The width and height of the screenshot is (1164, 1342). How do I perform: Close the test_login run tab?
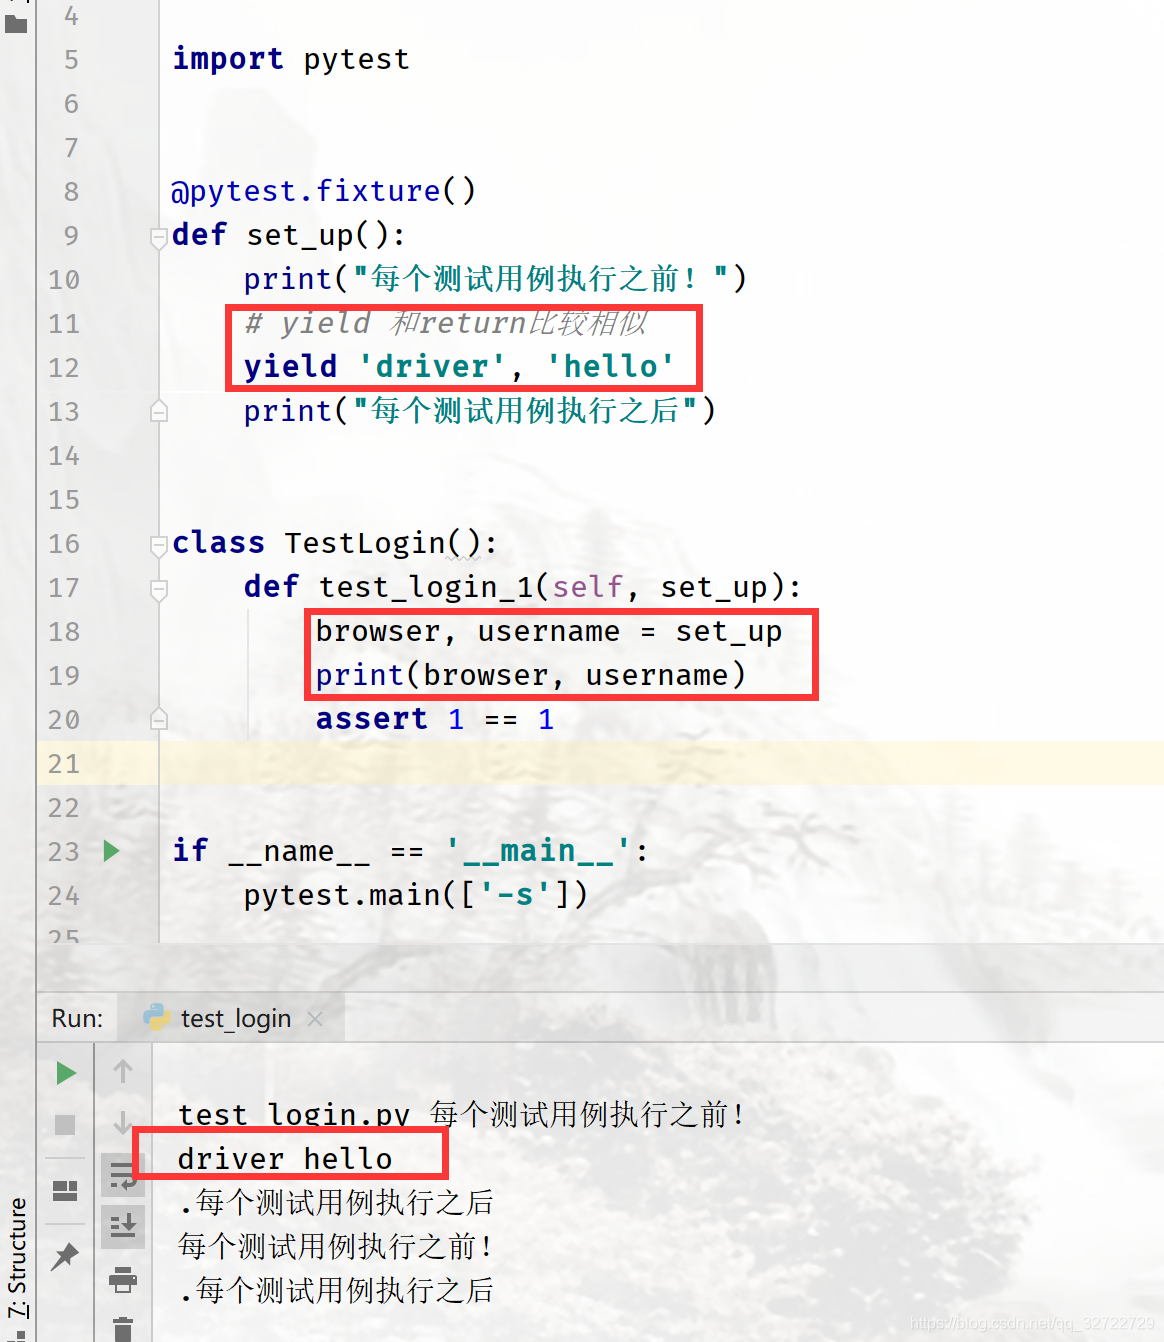(315, 1018)
